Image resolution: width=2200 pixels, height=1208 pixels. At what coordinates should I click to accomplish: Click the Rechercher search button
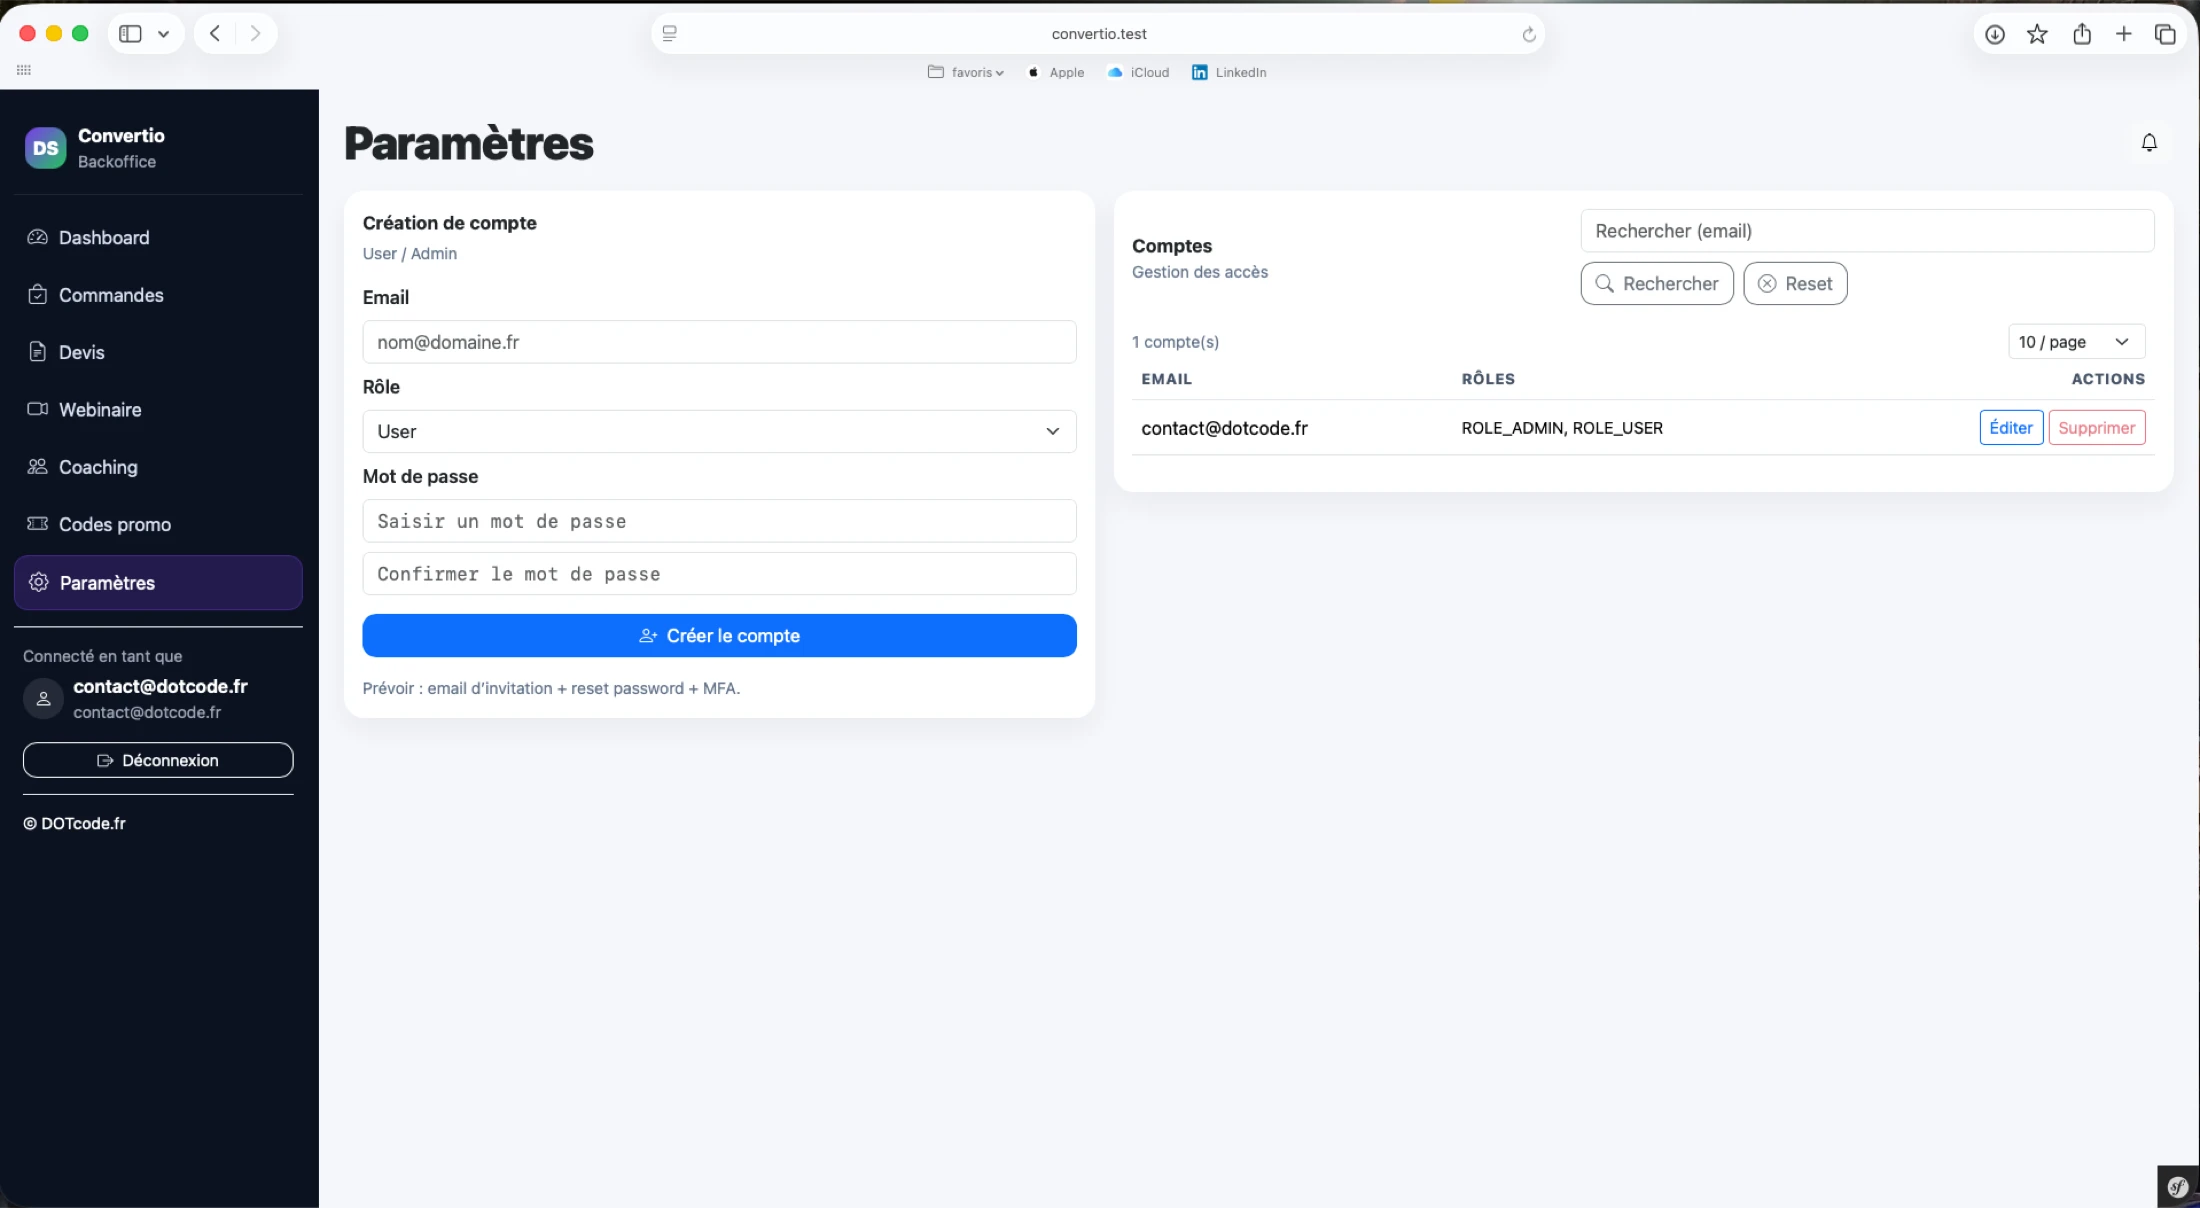point(1657,284)
